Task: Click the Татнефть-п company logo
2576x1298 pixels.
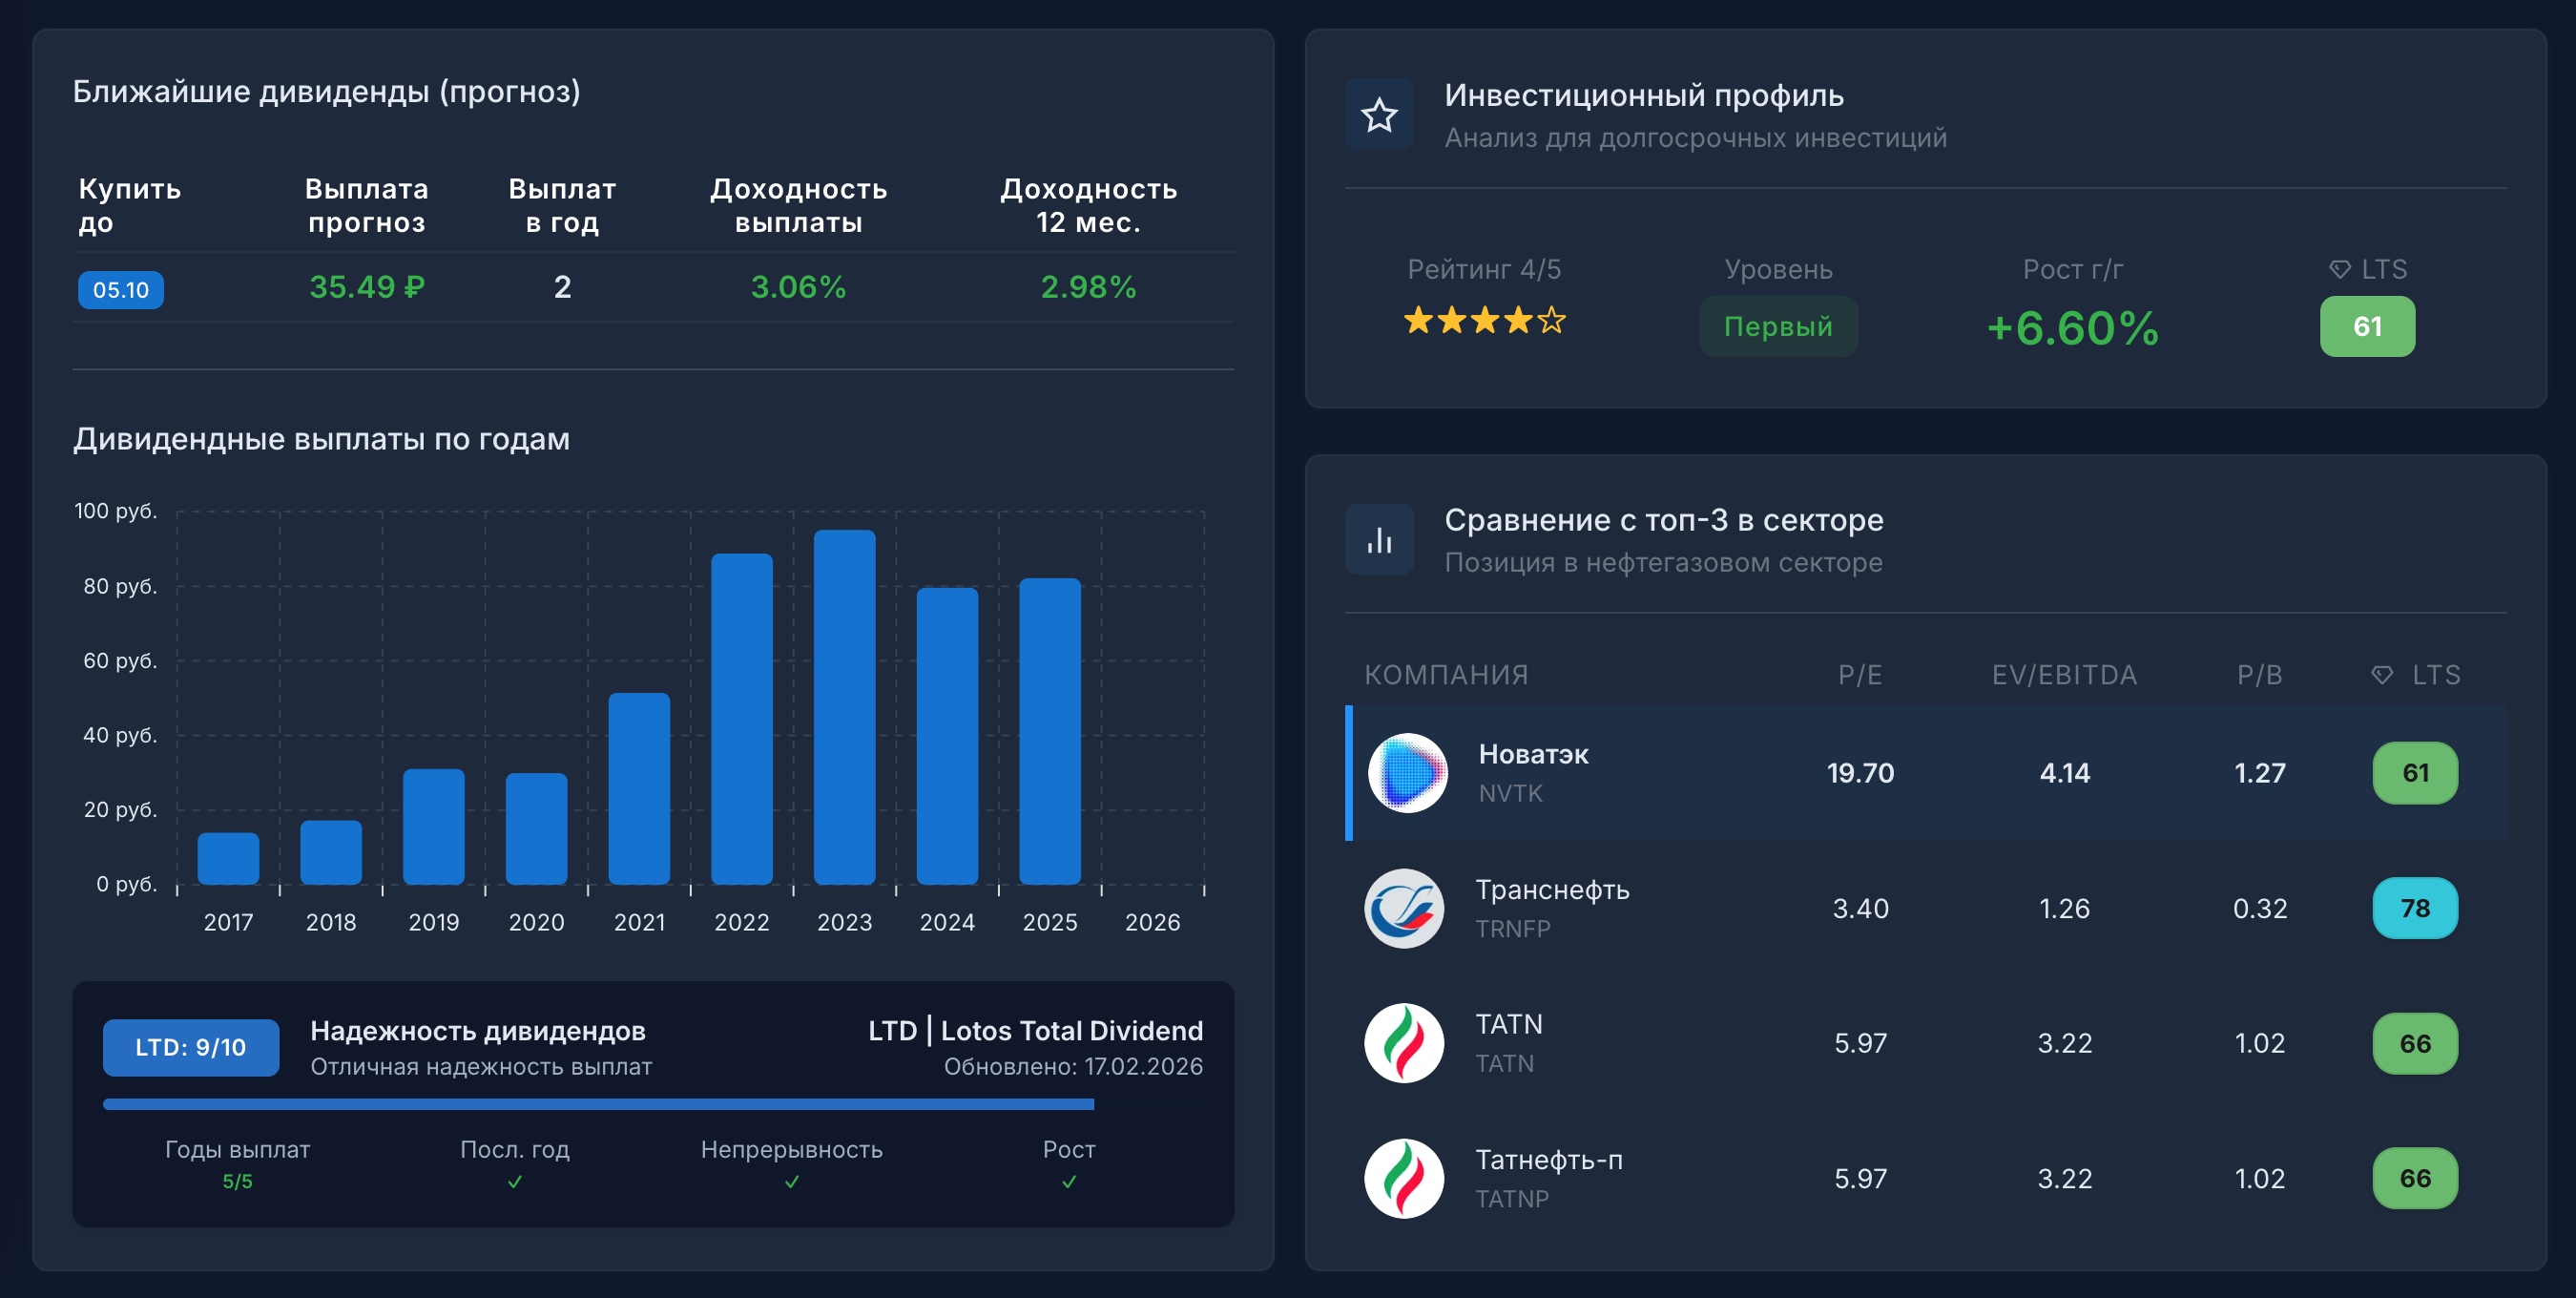Action: 1404,1178
